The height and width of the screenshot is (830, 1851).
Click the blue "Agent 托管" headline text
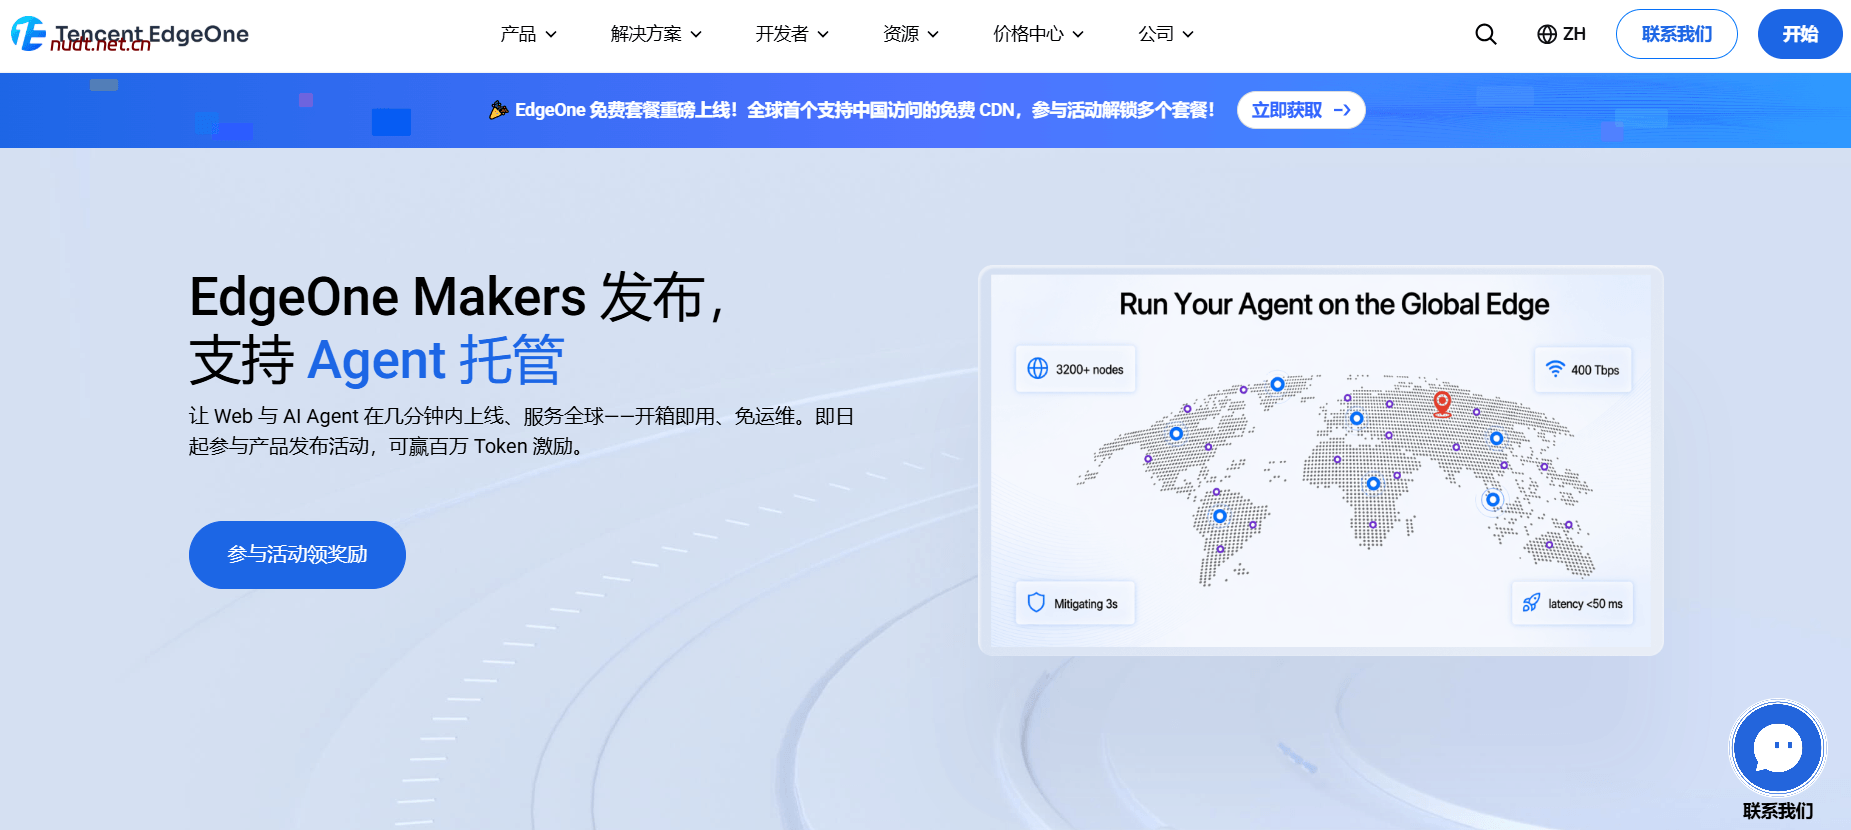pyautogui.click(x=436, y=360)
